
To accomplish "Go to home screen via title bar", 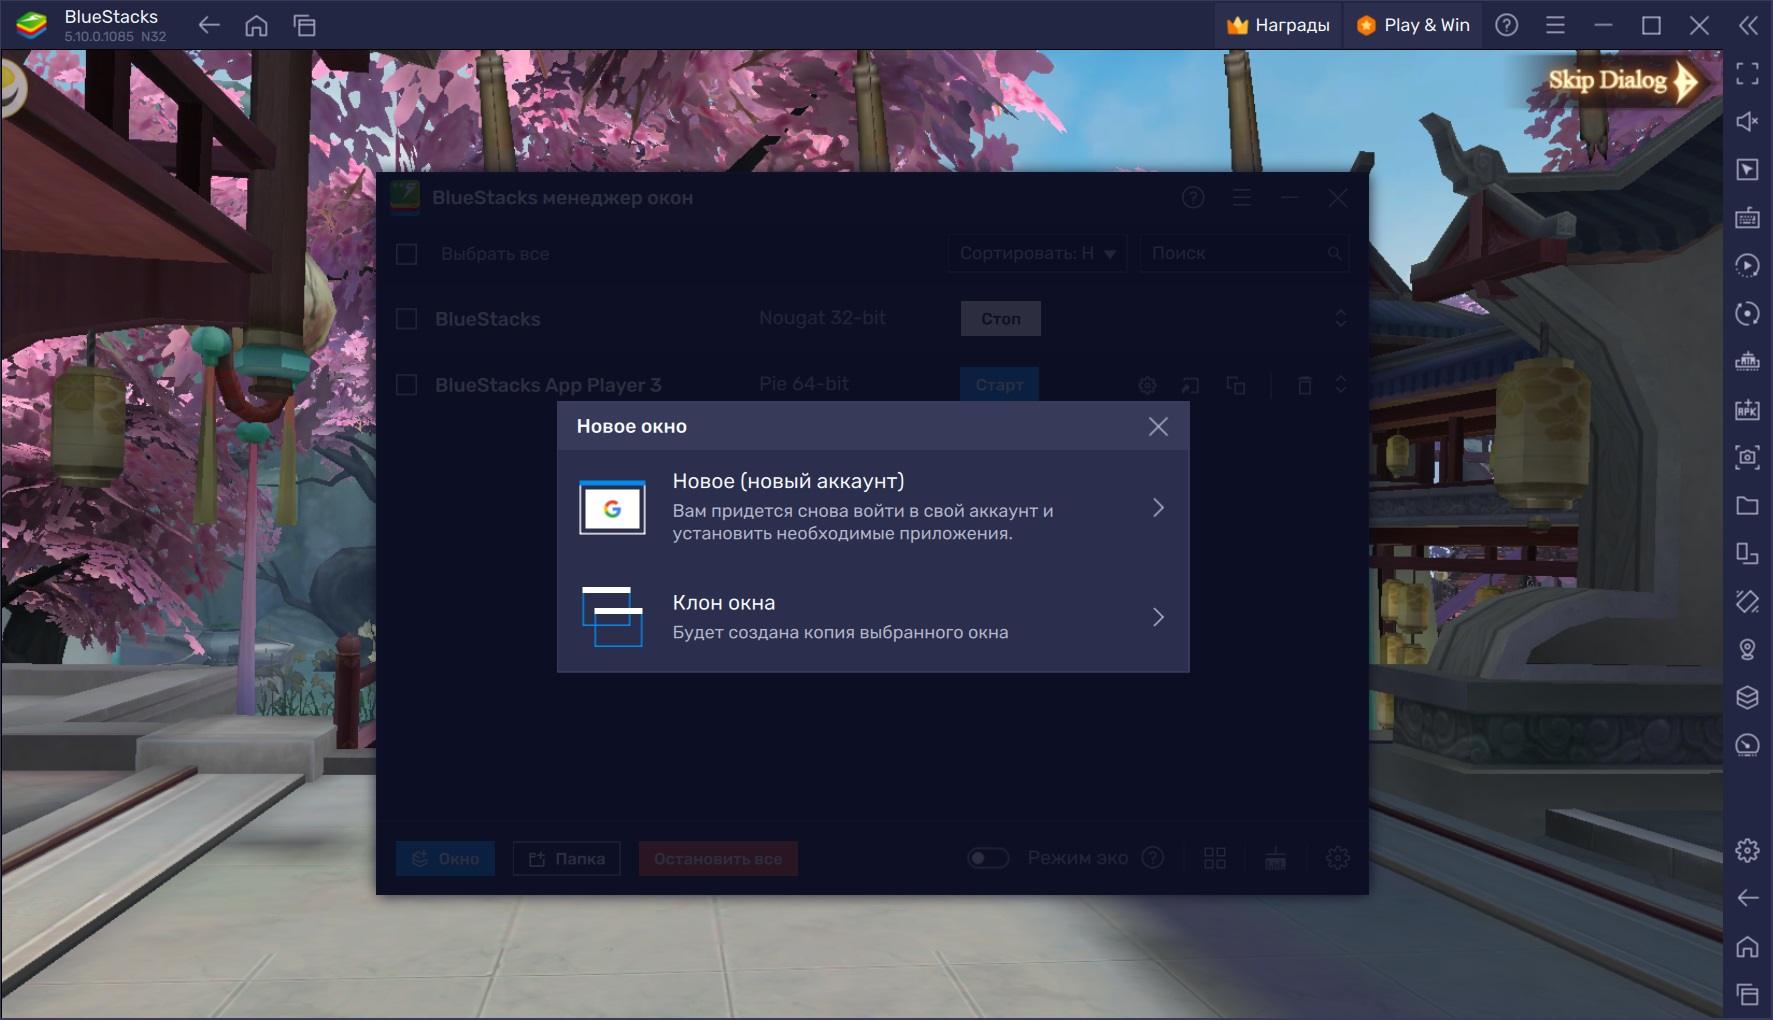I will [257, 25].
